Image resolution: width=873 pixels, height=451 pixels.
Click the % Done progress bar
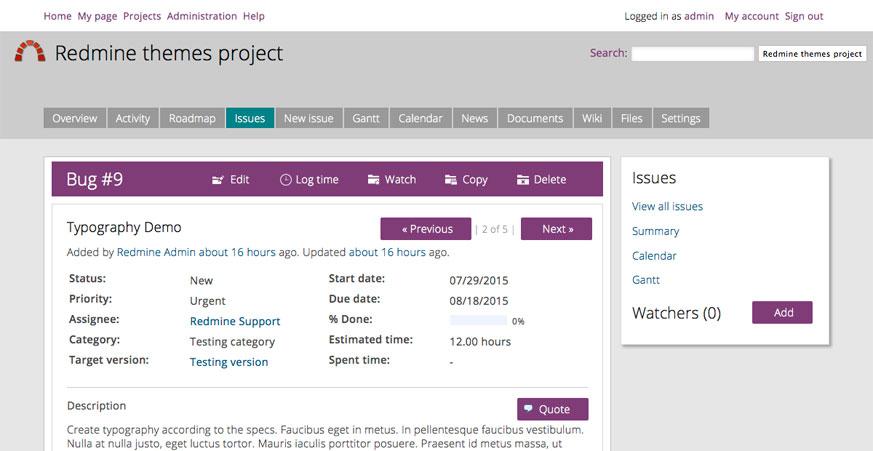point(478,321)
